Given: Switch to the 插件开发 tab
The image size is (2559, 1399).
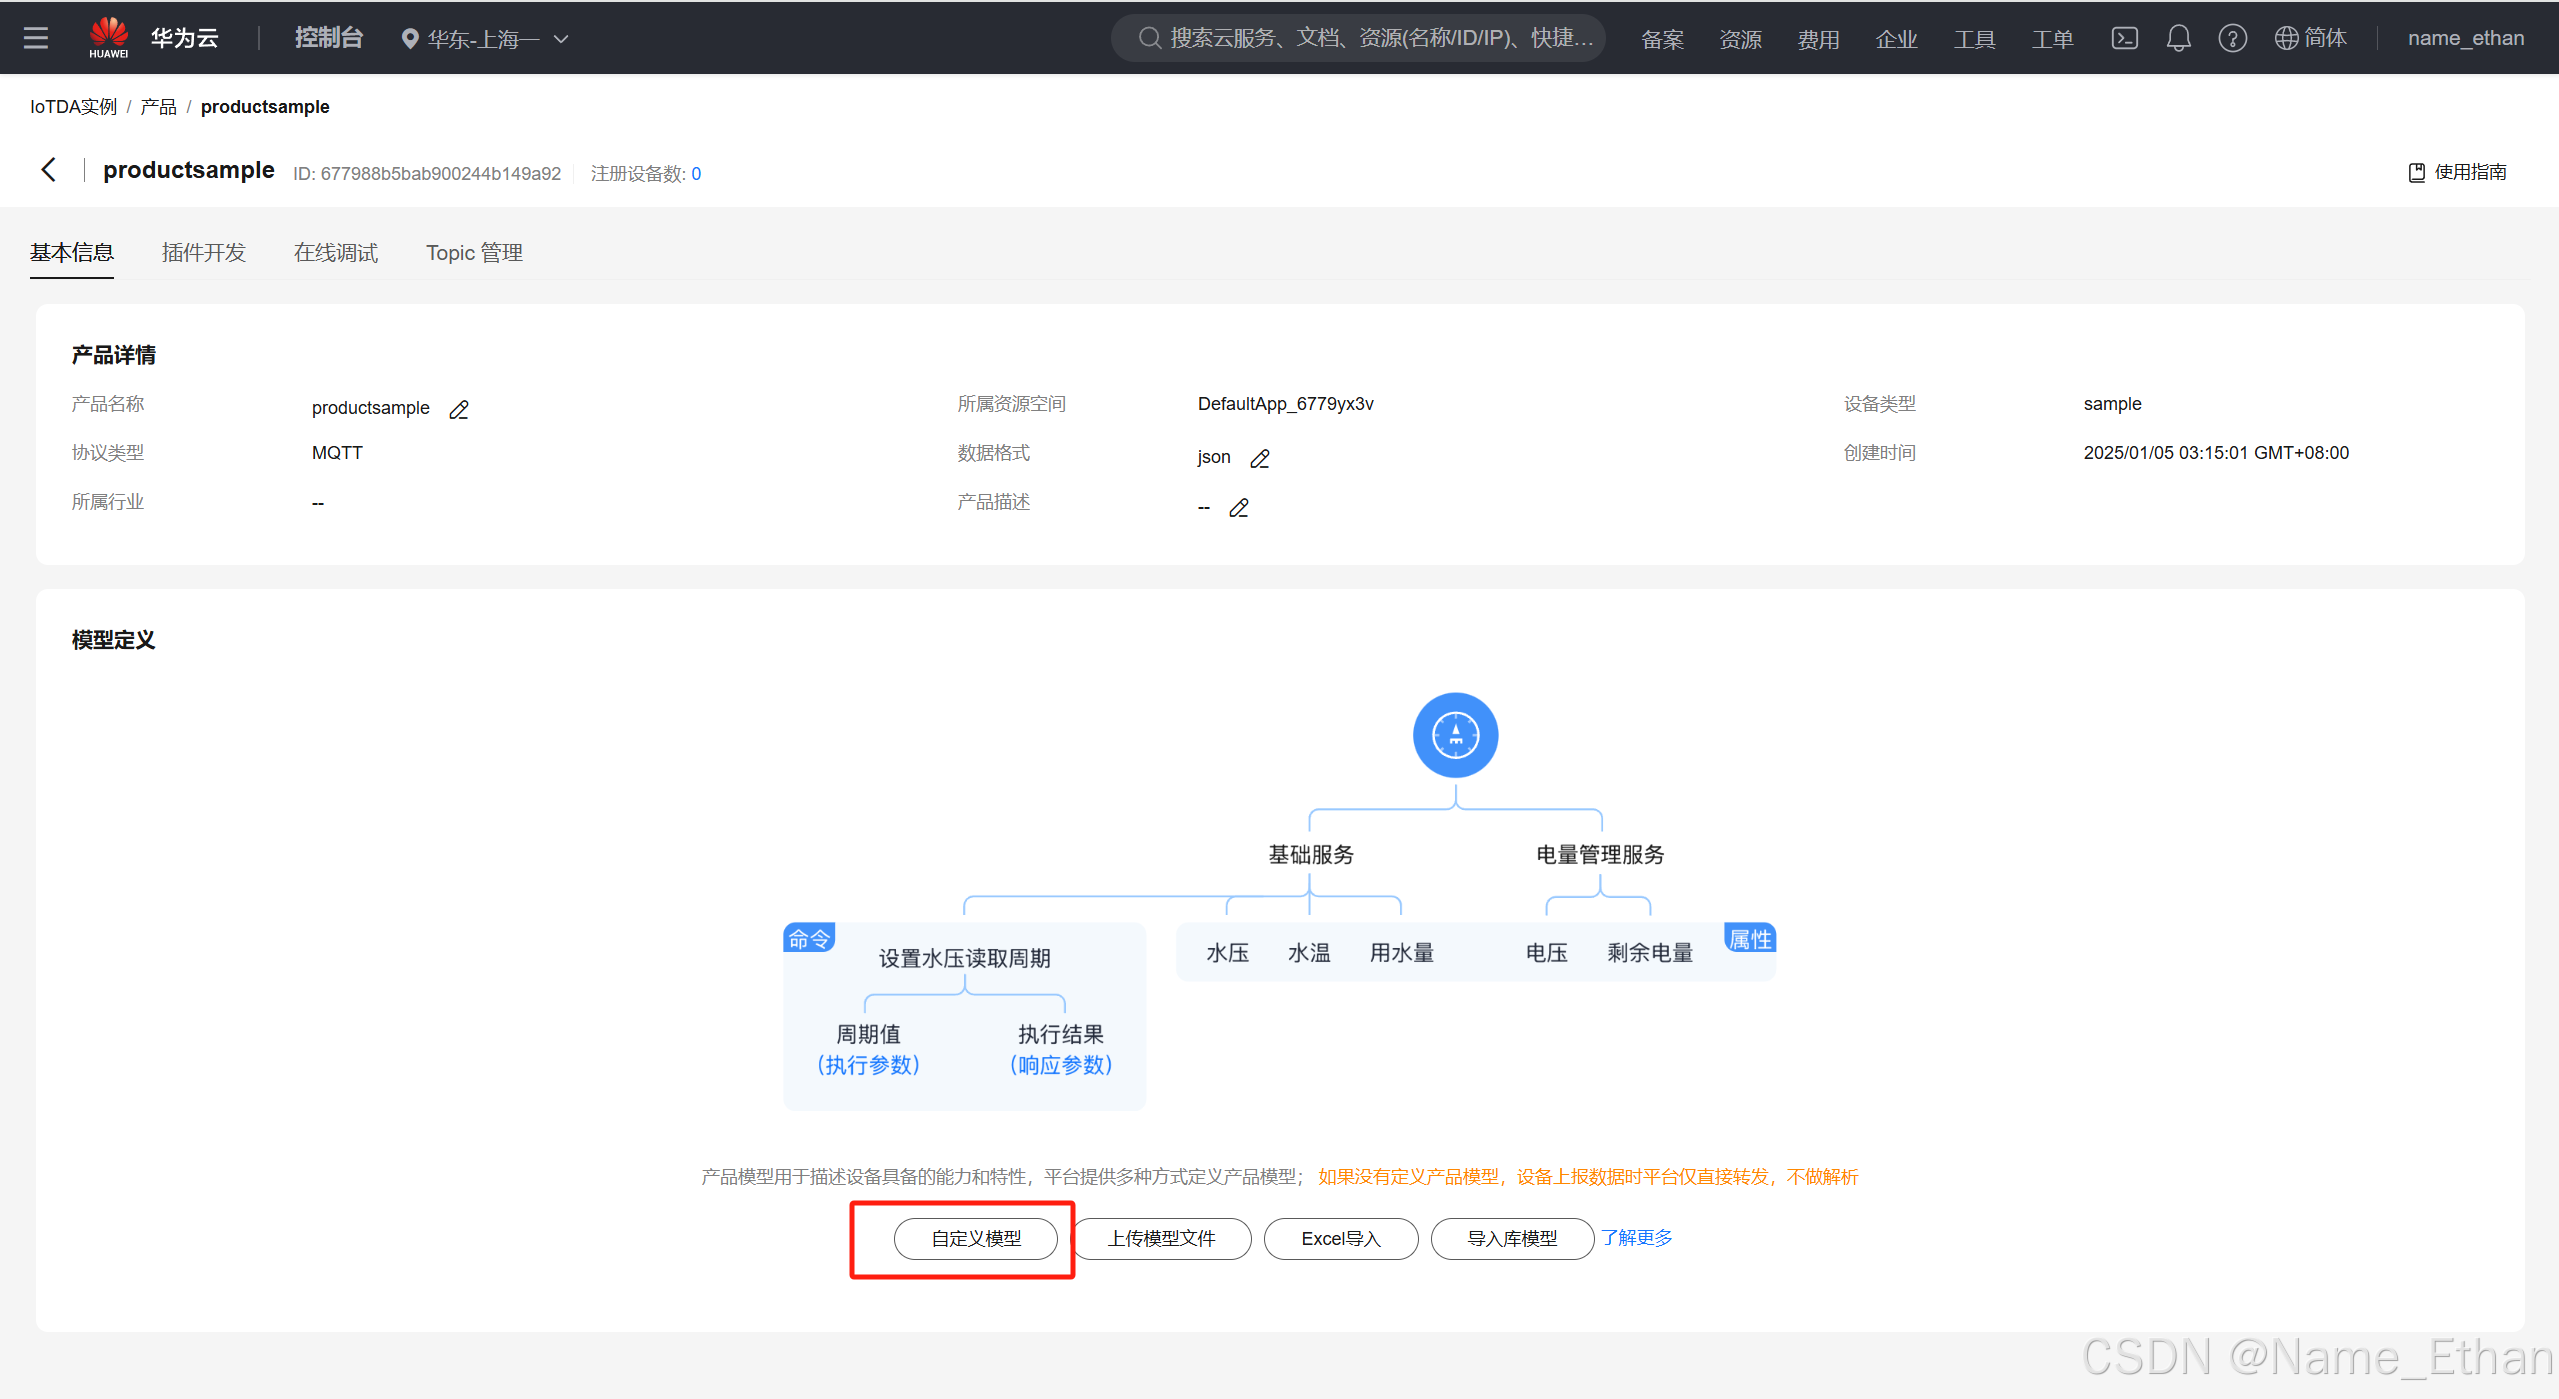Looking at the screenshot, I should point(204,253).
